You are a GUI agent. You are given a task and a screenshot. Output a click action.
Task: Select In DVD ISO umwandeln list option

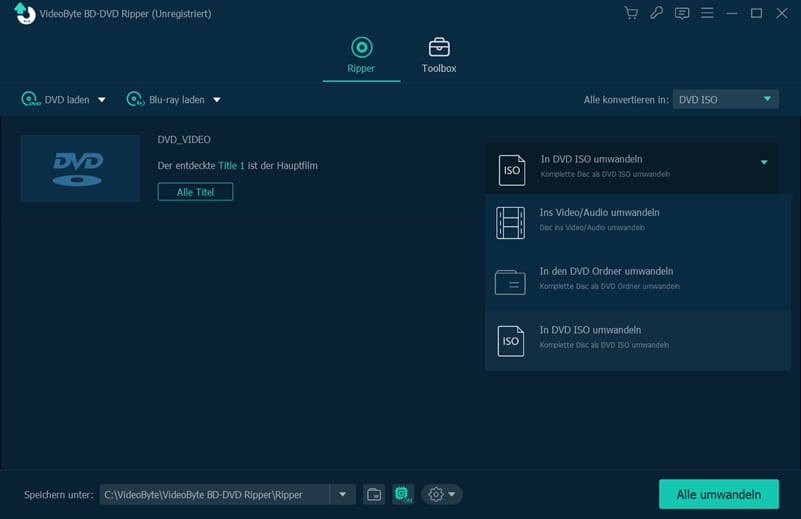[638, 341]
